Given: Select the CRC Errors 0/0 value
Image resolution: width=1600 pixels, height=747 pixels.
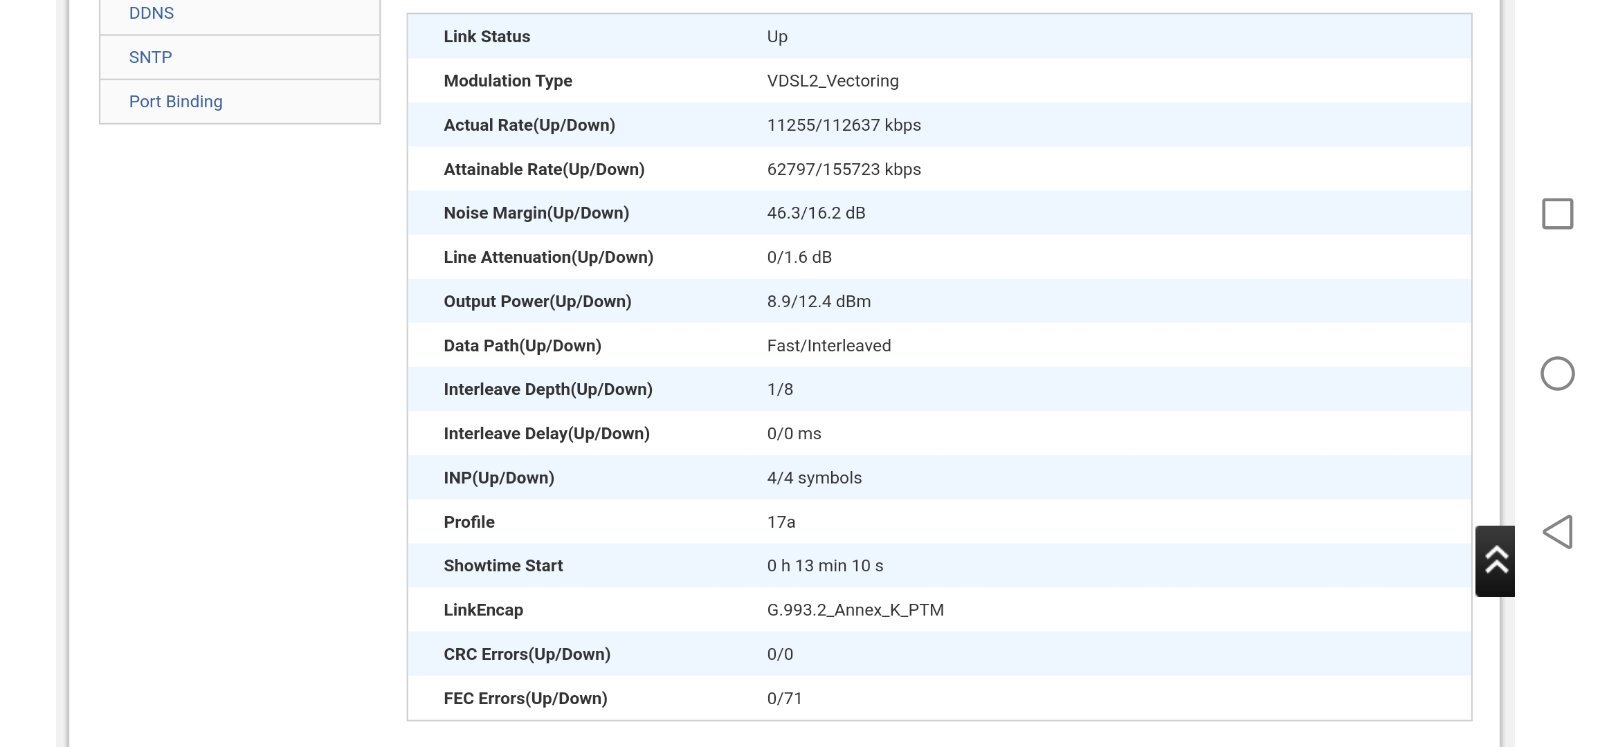Looking at the screenshot, I should tap(780, 654).
